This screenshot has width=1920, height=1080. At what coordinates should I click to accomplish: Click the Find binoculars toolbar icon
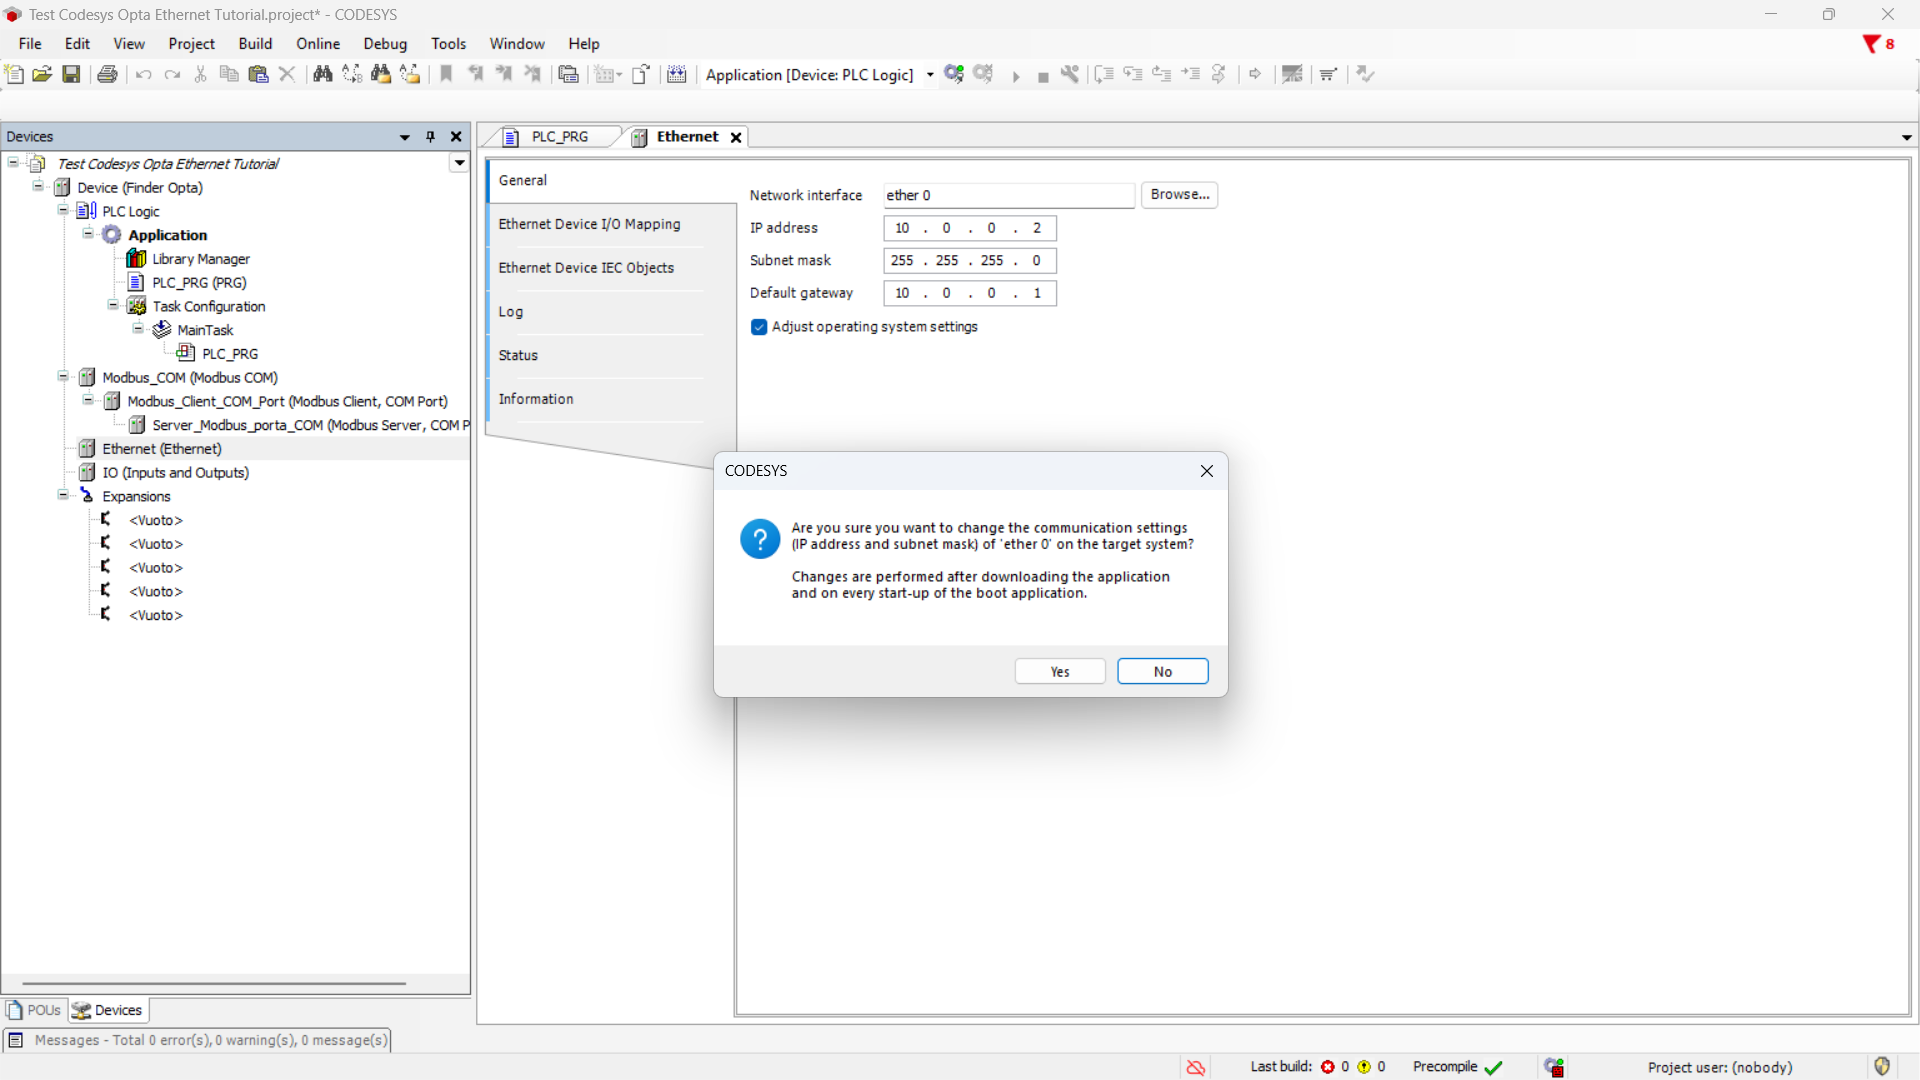pyautogui.click(x=322, y=74)
